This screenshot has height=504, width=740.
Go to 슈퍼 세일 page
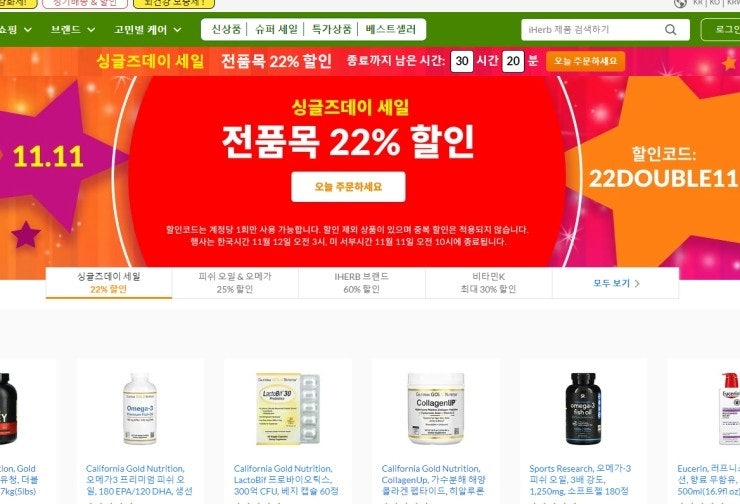pos(277,29)
